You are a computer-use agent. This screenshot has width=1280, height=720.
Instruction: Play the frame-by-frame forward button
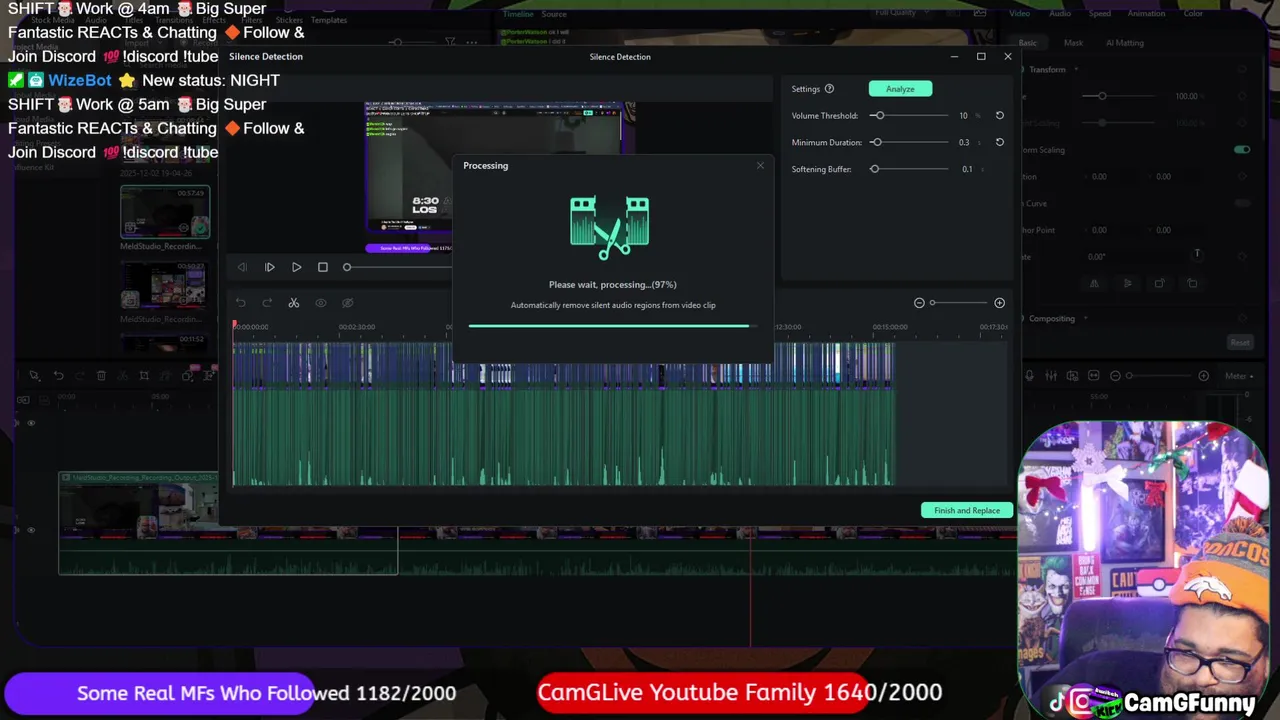[x=269, y=267]
